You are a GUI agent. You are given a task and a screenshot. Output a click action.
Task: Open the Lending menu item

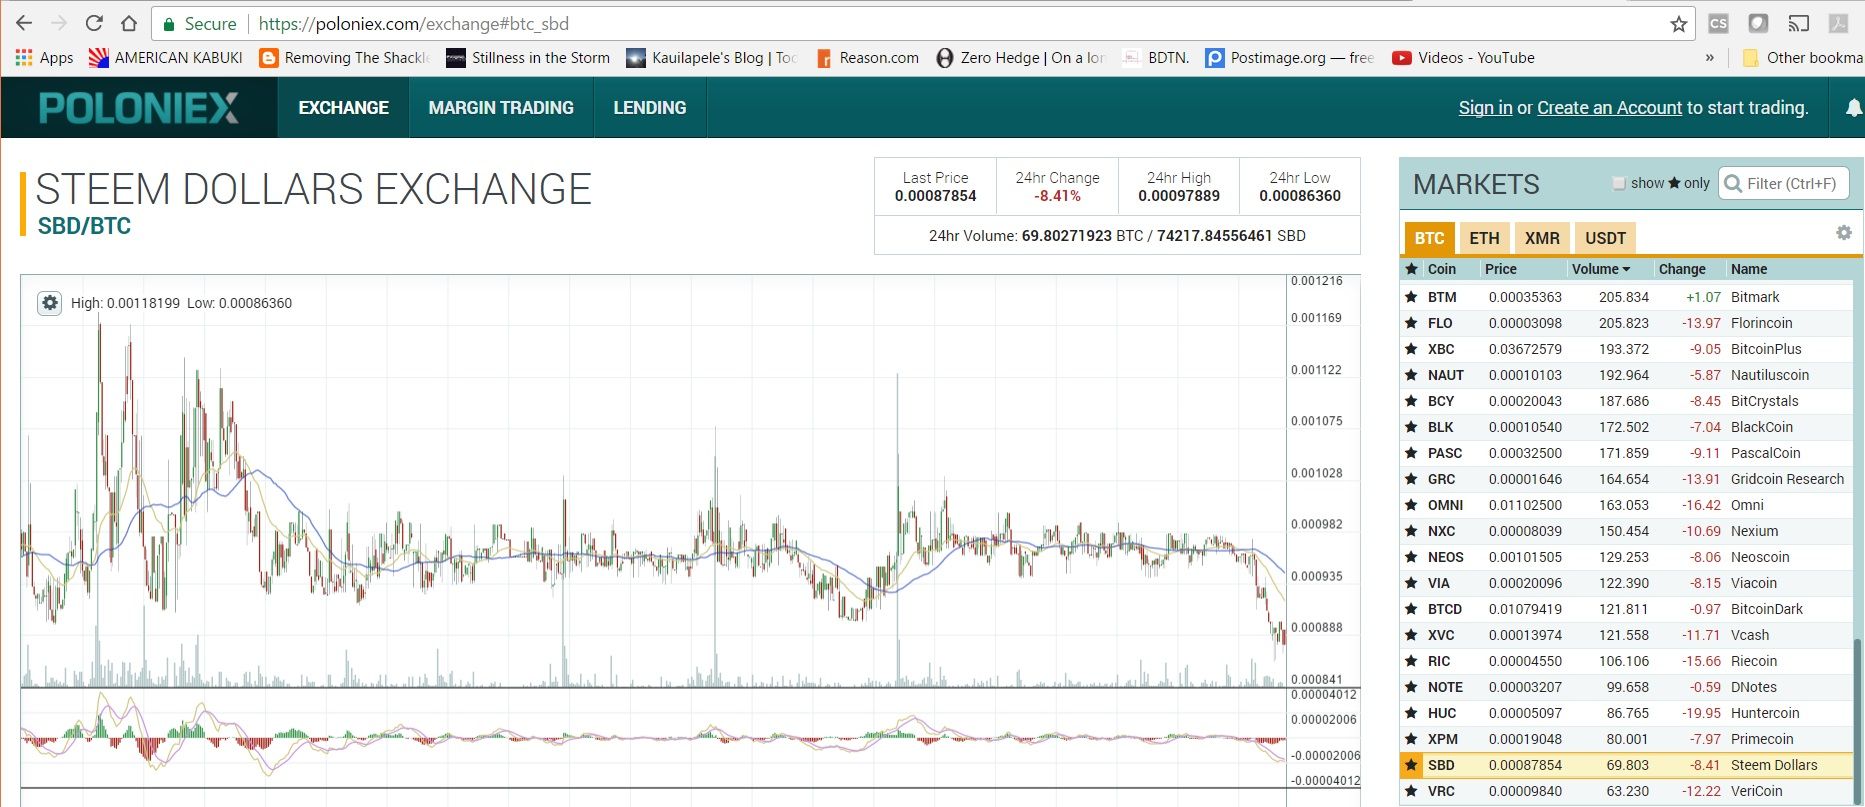click(x=650, y=107)
